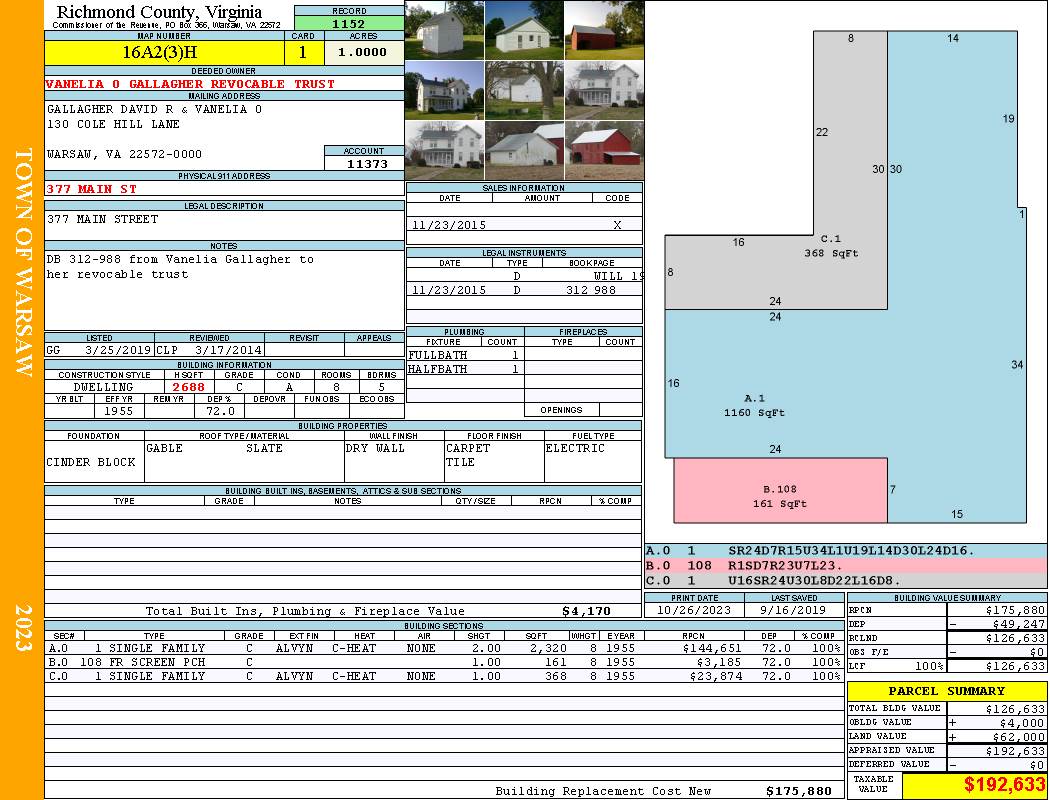Image resolution: width=1050 pixels, height=800 pixels.
Task: Click print date 10/26/2023
Action: click(x=694, y=611)
